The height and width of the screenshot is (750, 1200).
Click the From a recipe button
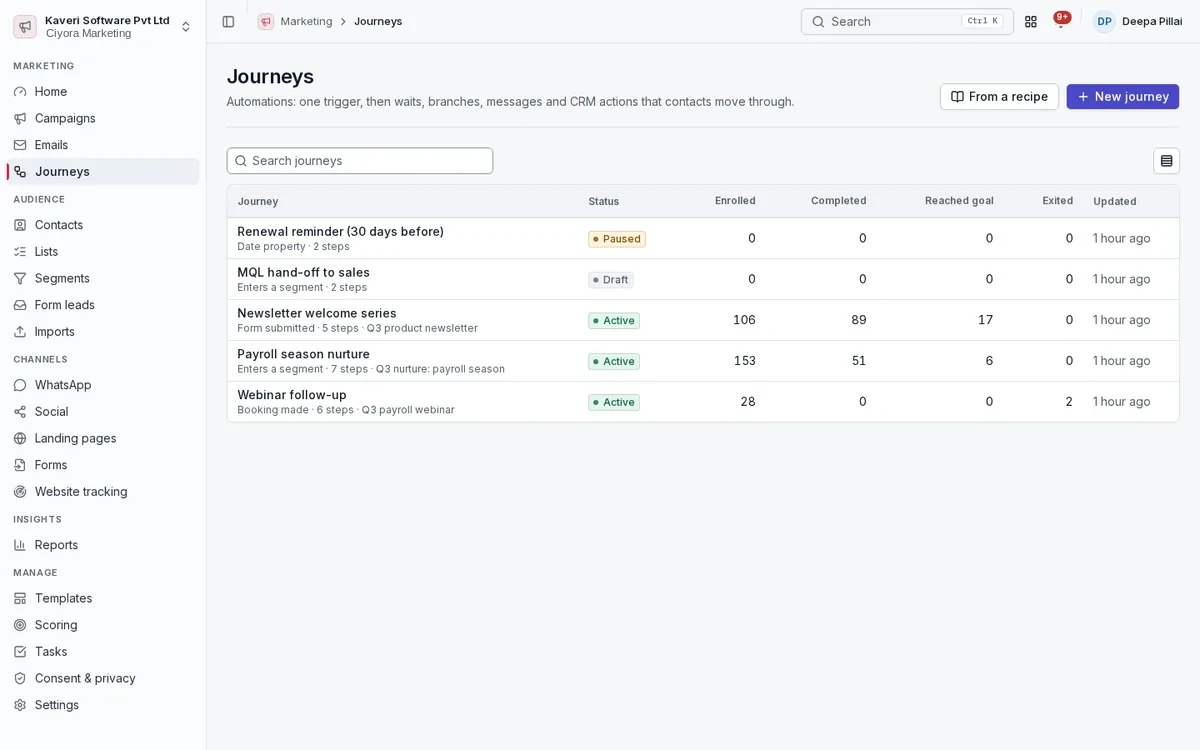click(x=999, y=97)
